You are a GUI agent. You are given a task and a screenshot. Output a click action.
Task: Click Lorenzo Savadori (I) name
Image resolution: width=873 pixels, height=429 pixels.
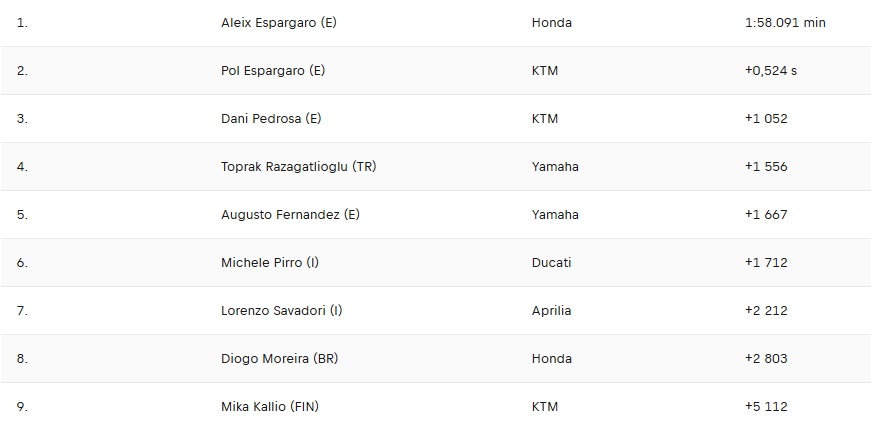point(281,311)
